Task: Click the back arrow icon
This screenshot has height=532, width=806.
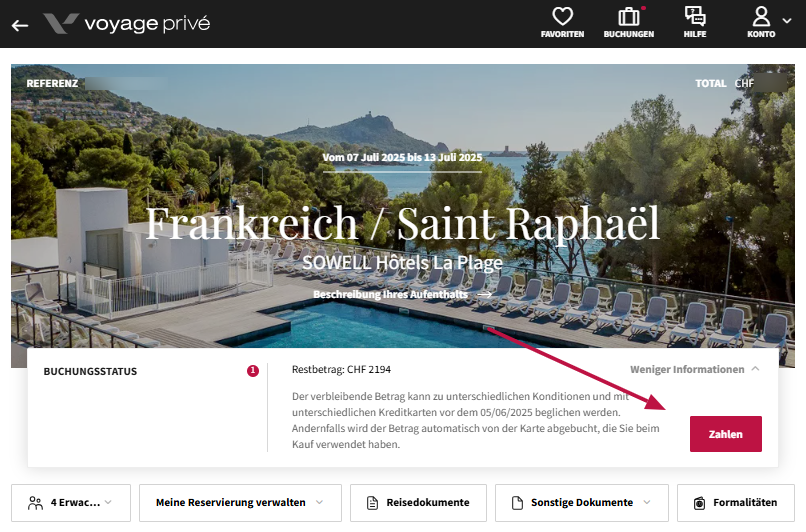Action: click(20, 25)
